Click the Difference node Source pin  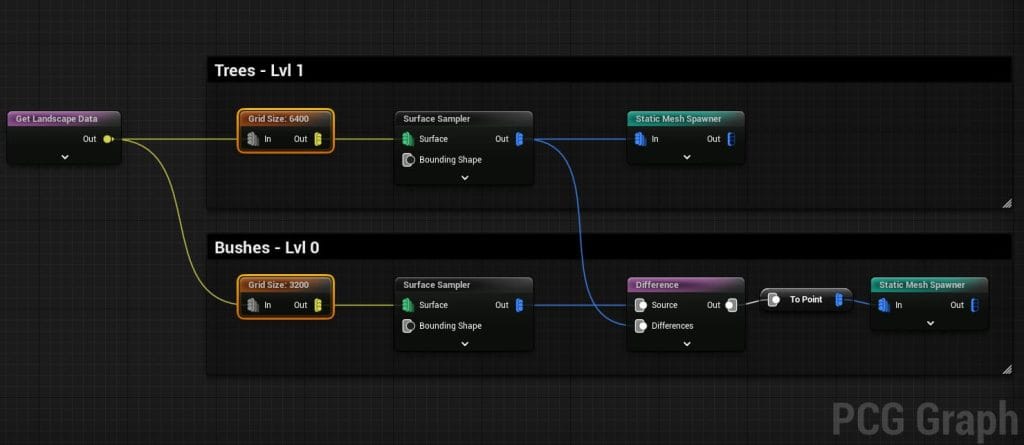point(640,305)
